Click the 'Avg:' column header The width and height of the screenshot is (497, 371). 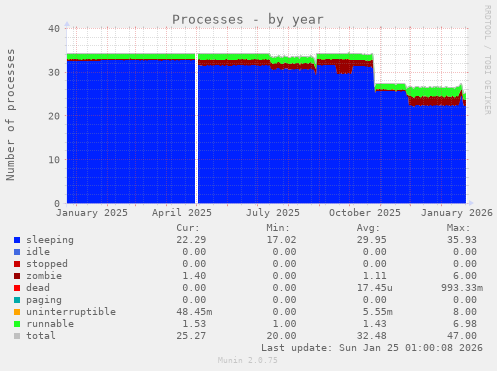click(368, 228)
